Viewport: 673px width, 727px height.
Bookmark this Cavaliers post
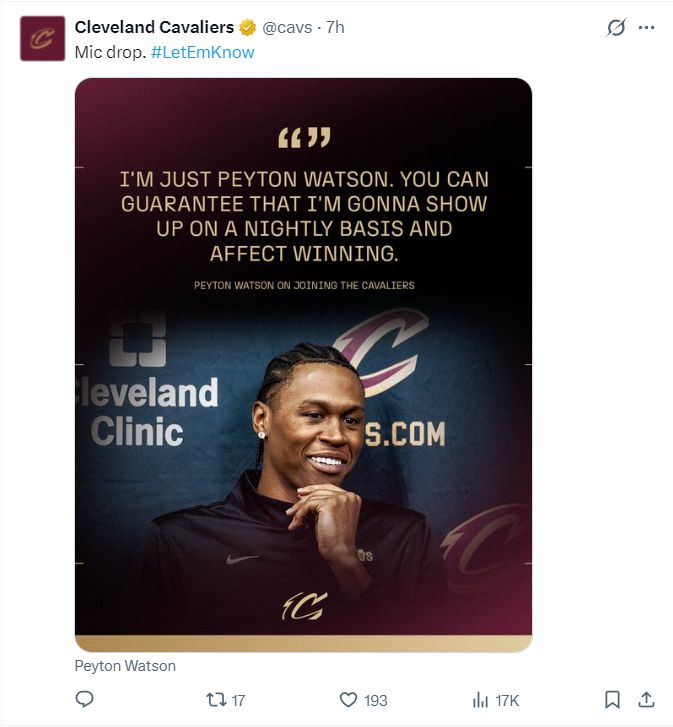(612, 700)
